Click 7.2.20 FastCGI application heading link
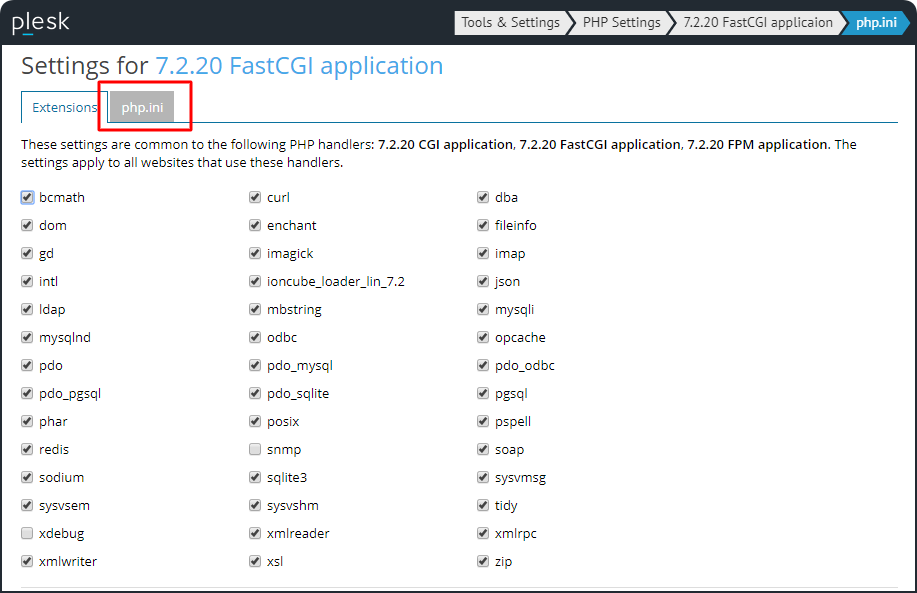This screenshot has height=593, width=917. (x=299, y=66)
